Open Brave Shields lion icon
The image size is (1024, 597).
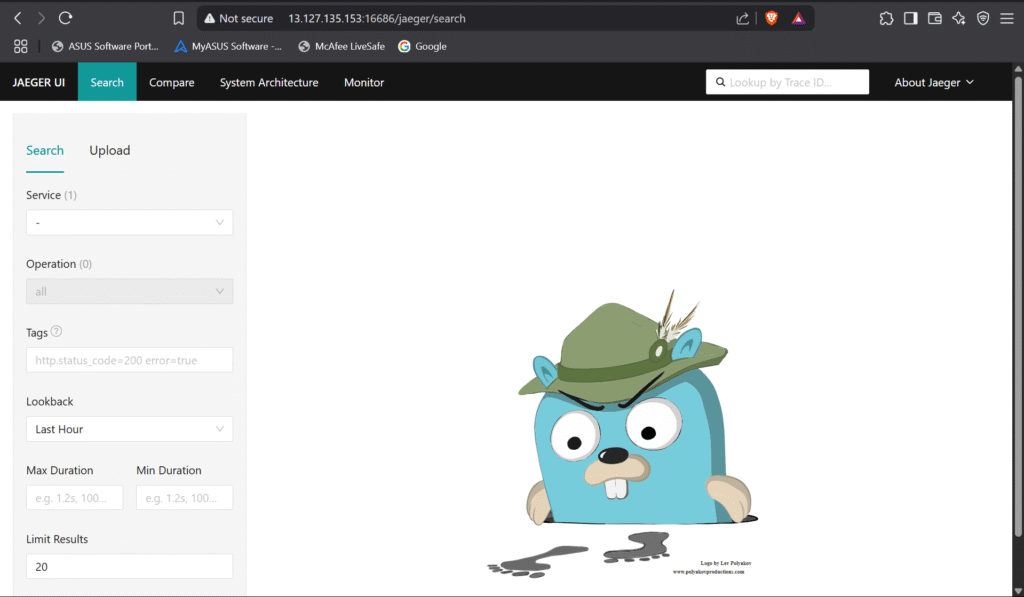(x=771, y=18)
